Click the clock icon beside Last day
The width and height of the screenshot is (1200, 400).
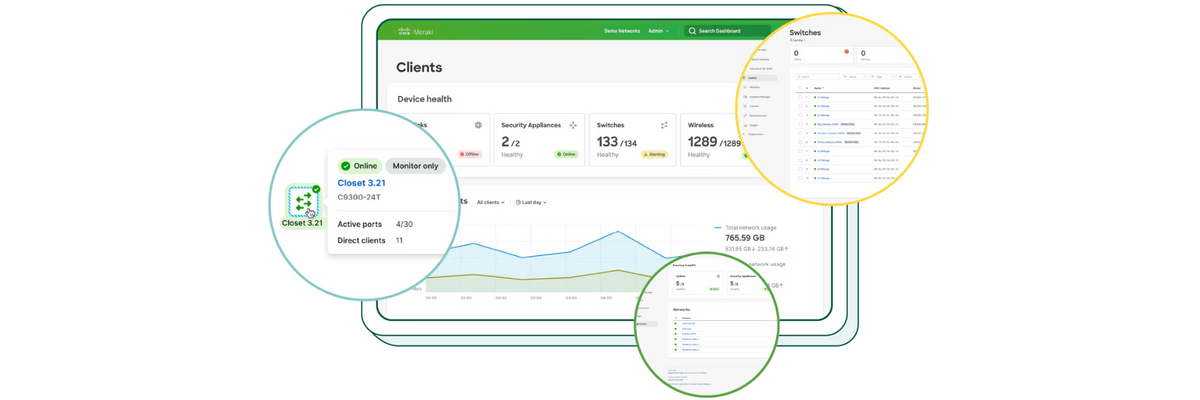pyautogui.click(x=518, y=202)
